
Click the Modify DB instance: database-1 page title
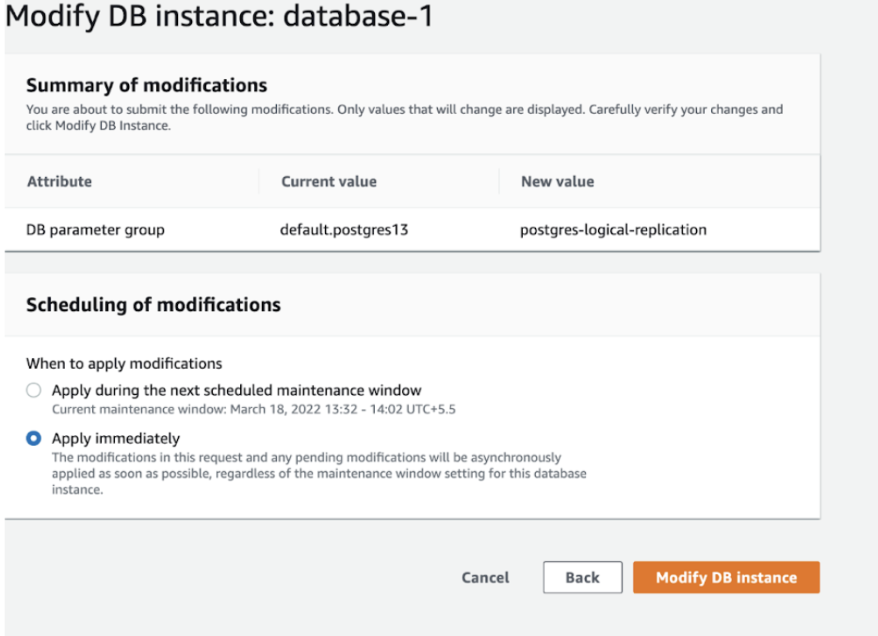219,15
